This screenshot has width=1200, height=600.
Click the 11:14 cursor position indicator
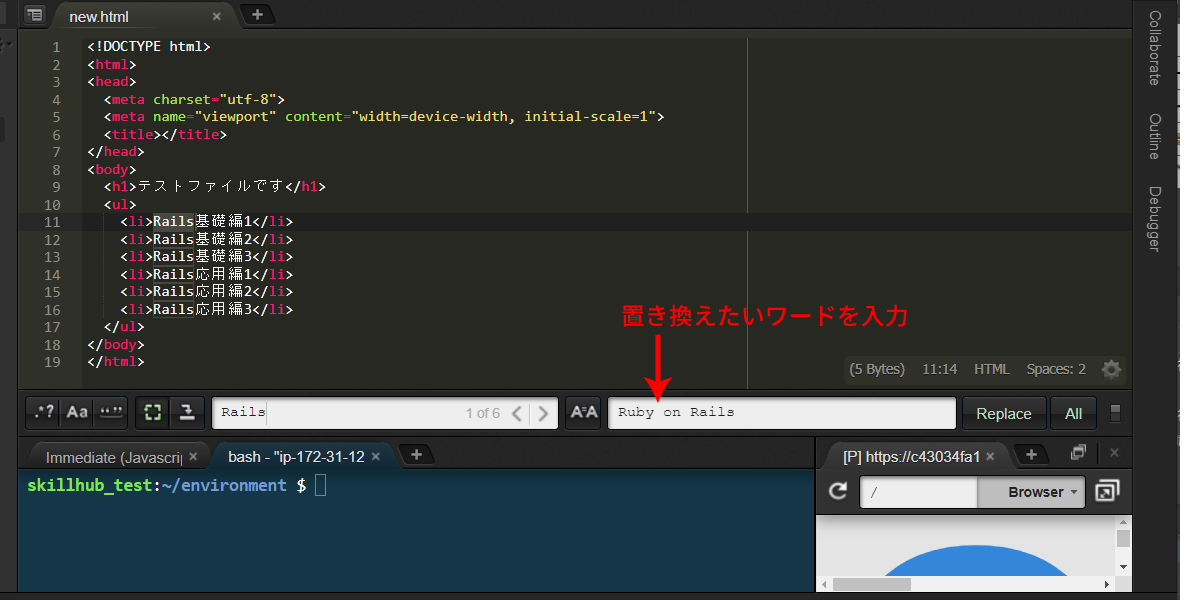tap(939, 369)
